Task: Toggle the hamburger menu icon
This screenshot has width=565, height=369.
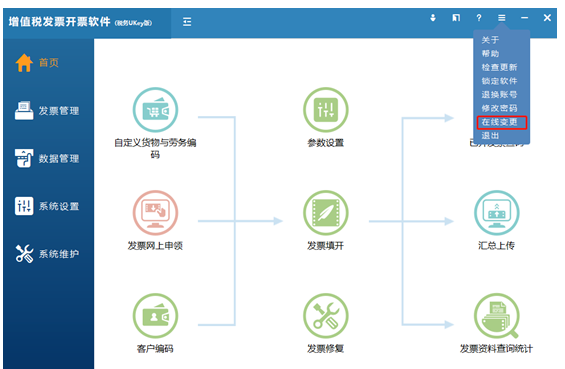Action: tap(502, 18)
